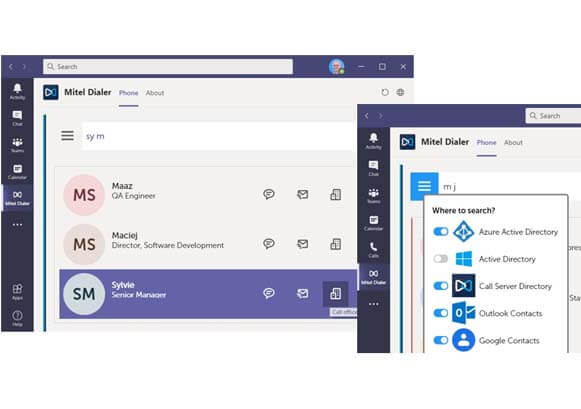Click the Teams search box in left window

pyautogui.click(x=168, y=67)
